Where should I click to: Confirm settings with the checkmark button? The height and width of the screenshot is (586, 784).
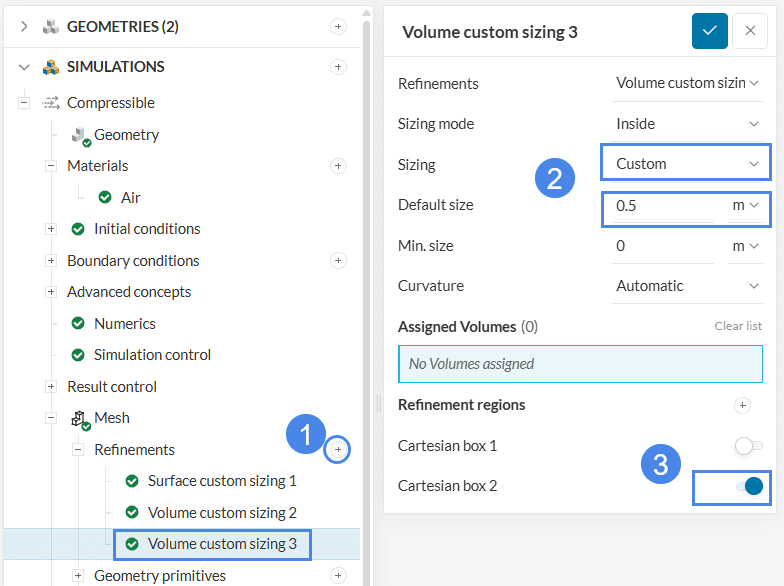click(x=710, y=31)
